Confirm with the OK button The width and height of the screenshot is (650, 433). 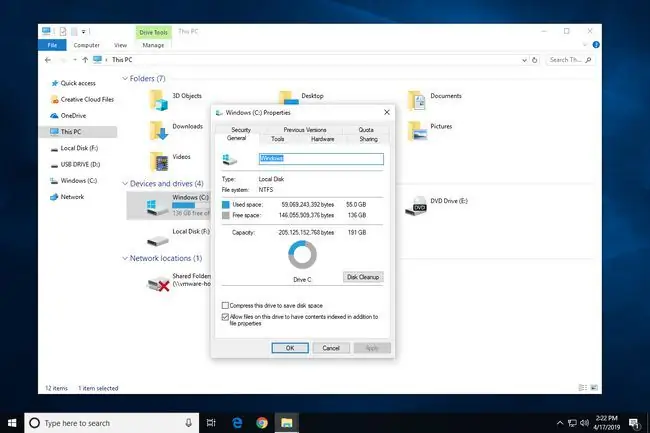pos(290,348)
